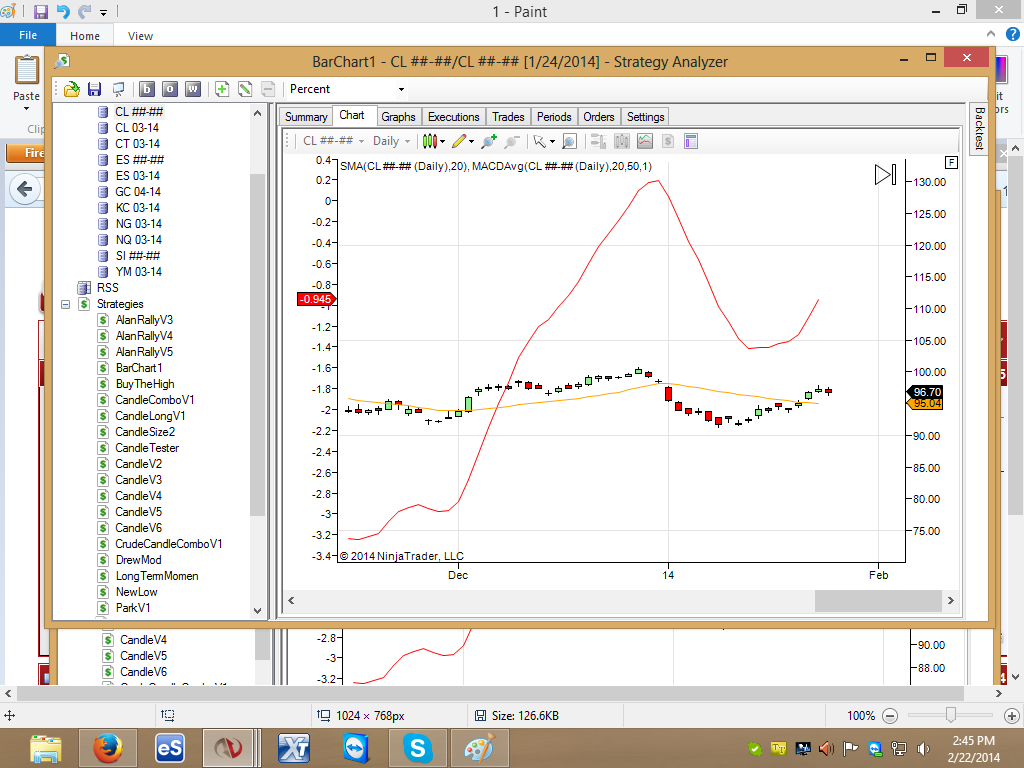Open the drawing tools dropdown arrow
The width and height of the screenshot is (1024, 768).
tap(472, 142)
